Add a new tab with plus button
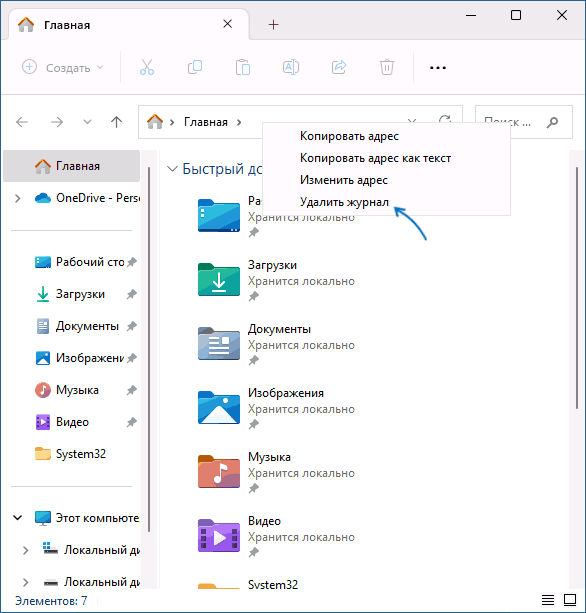The height and width of the screenshot is (613, 586). [x=274, y=25]
